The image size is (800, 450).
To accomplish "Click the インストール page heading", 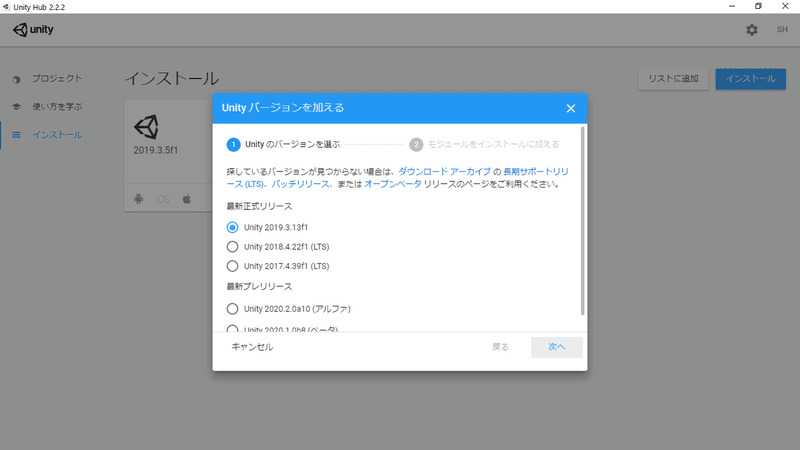I will [x=172, y=79].
